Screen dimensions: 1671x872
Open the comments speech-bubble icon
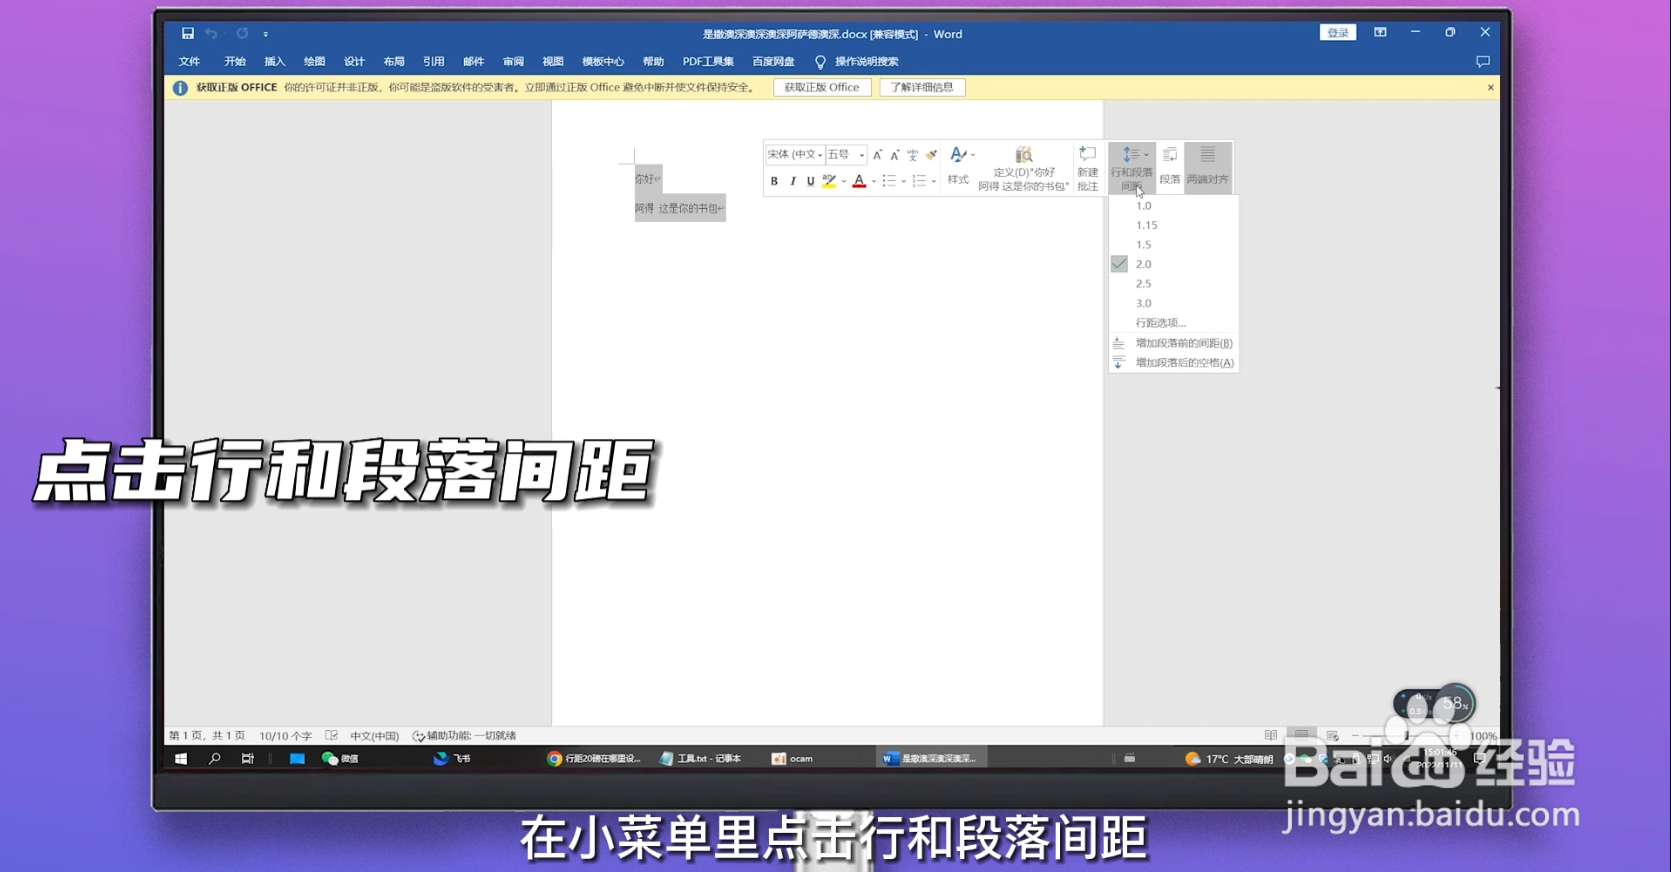[x=1483, y=61]
